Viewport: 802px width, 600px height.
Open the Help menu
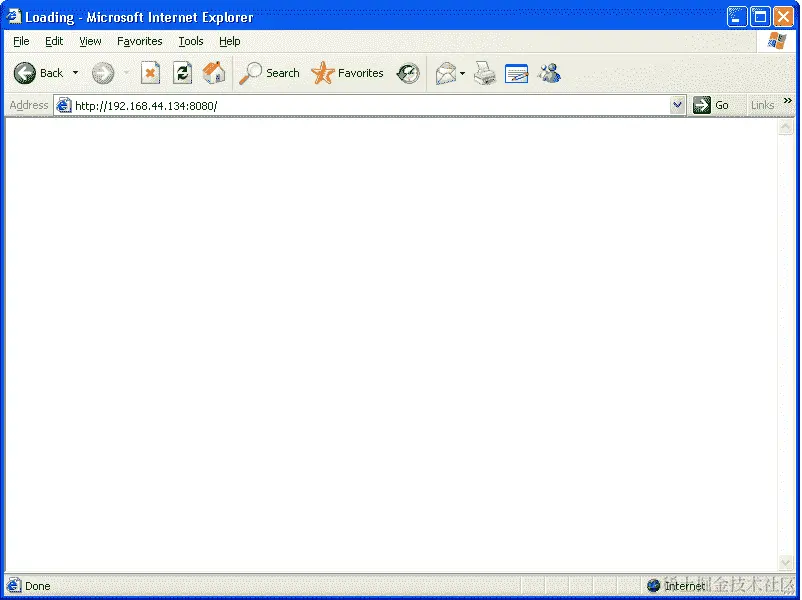pyautogui.click(x=230, y=41)
